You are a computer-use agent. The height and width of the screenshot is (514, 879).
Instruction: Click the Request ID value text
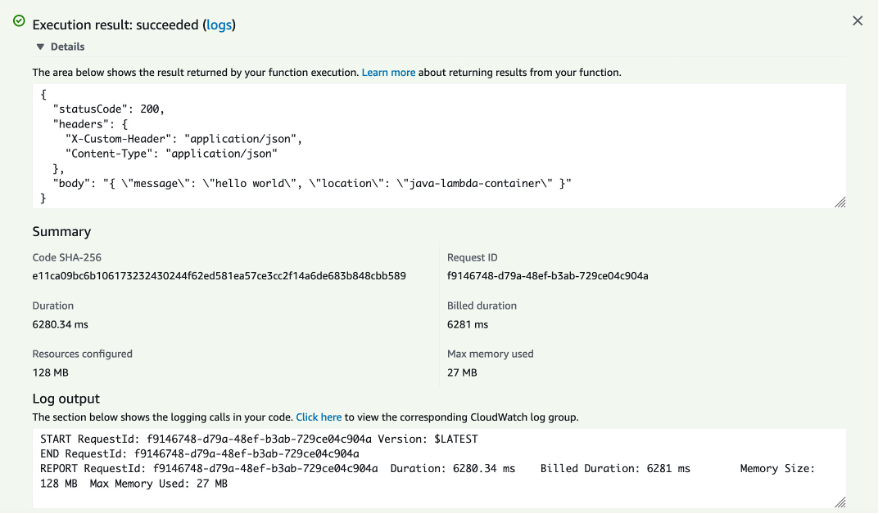547,276
